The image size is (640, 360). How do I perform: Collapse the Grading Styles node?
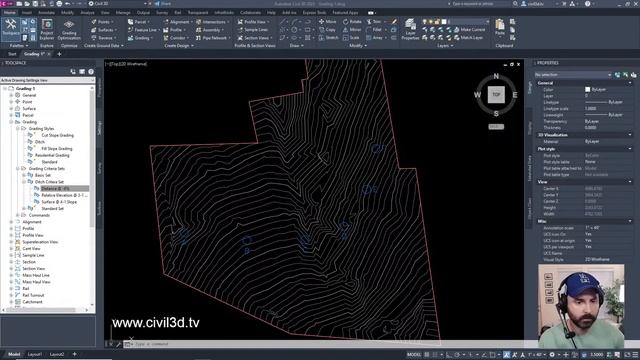18,129
